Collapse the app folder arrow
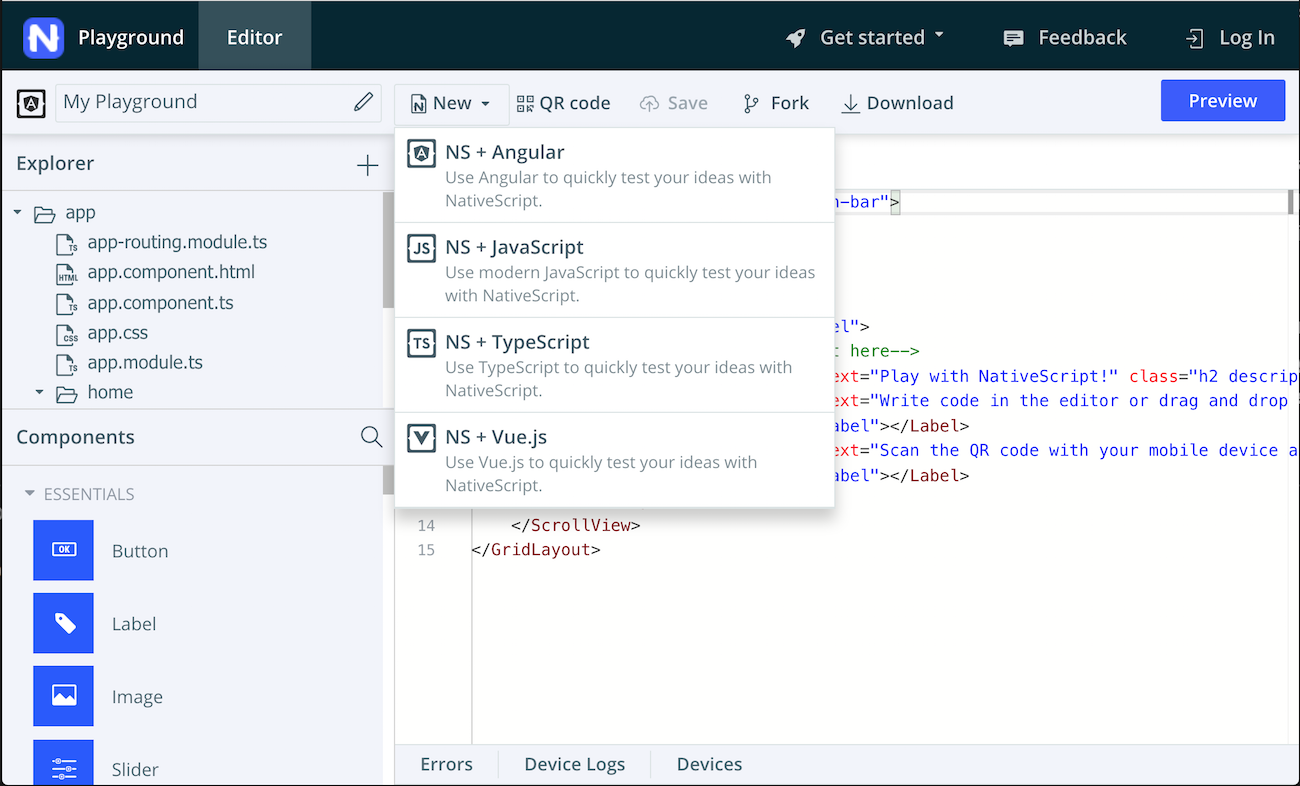This screenshot has width=1300, height=786. 18,213
